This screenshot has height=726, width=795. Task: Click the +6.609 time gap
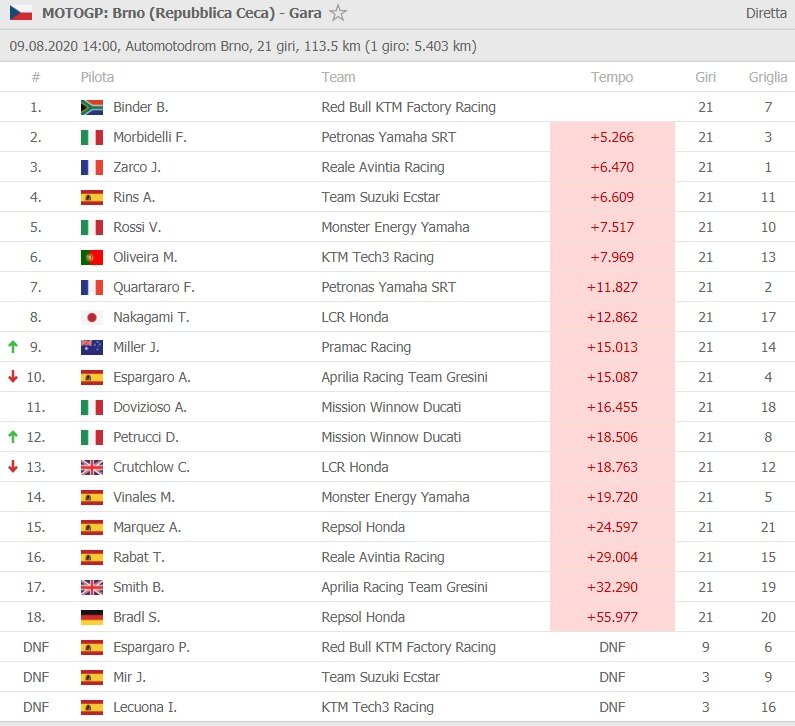tap(612, 197)
